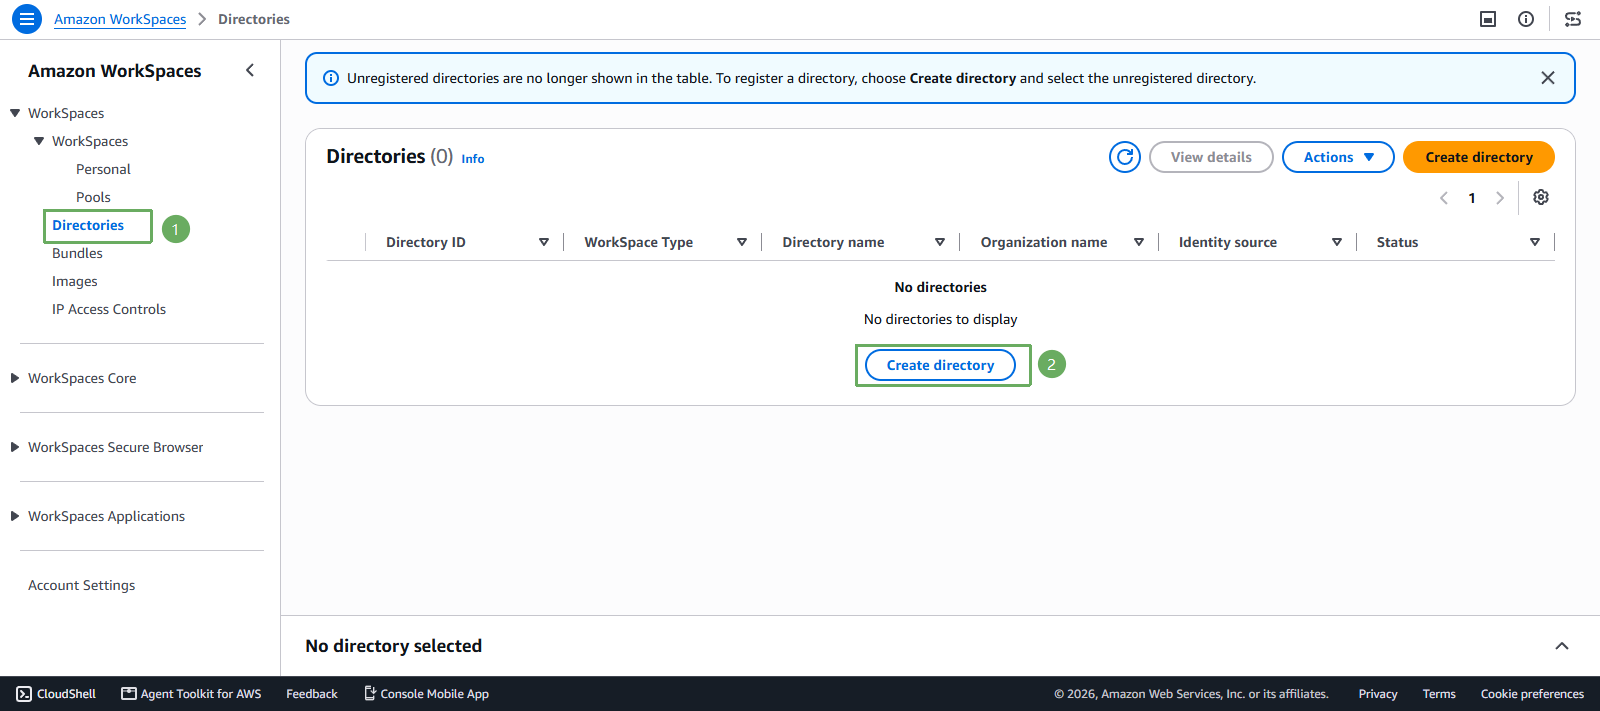Open the info help panel icon

coord(1526,19)
